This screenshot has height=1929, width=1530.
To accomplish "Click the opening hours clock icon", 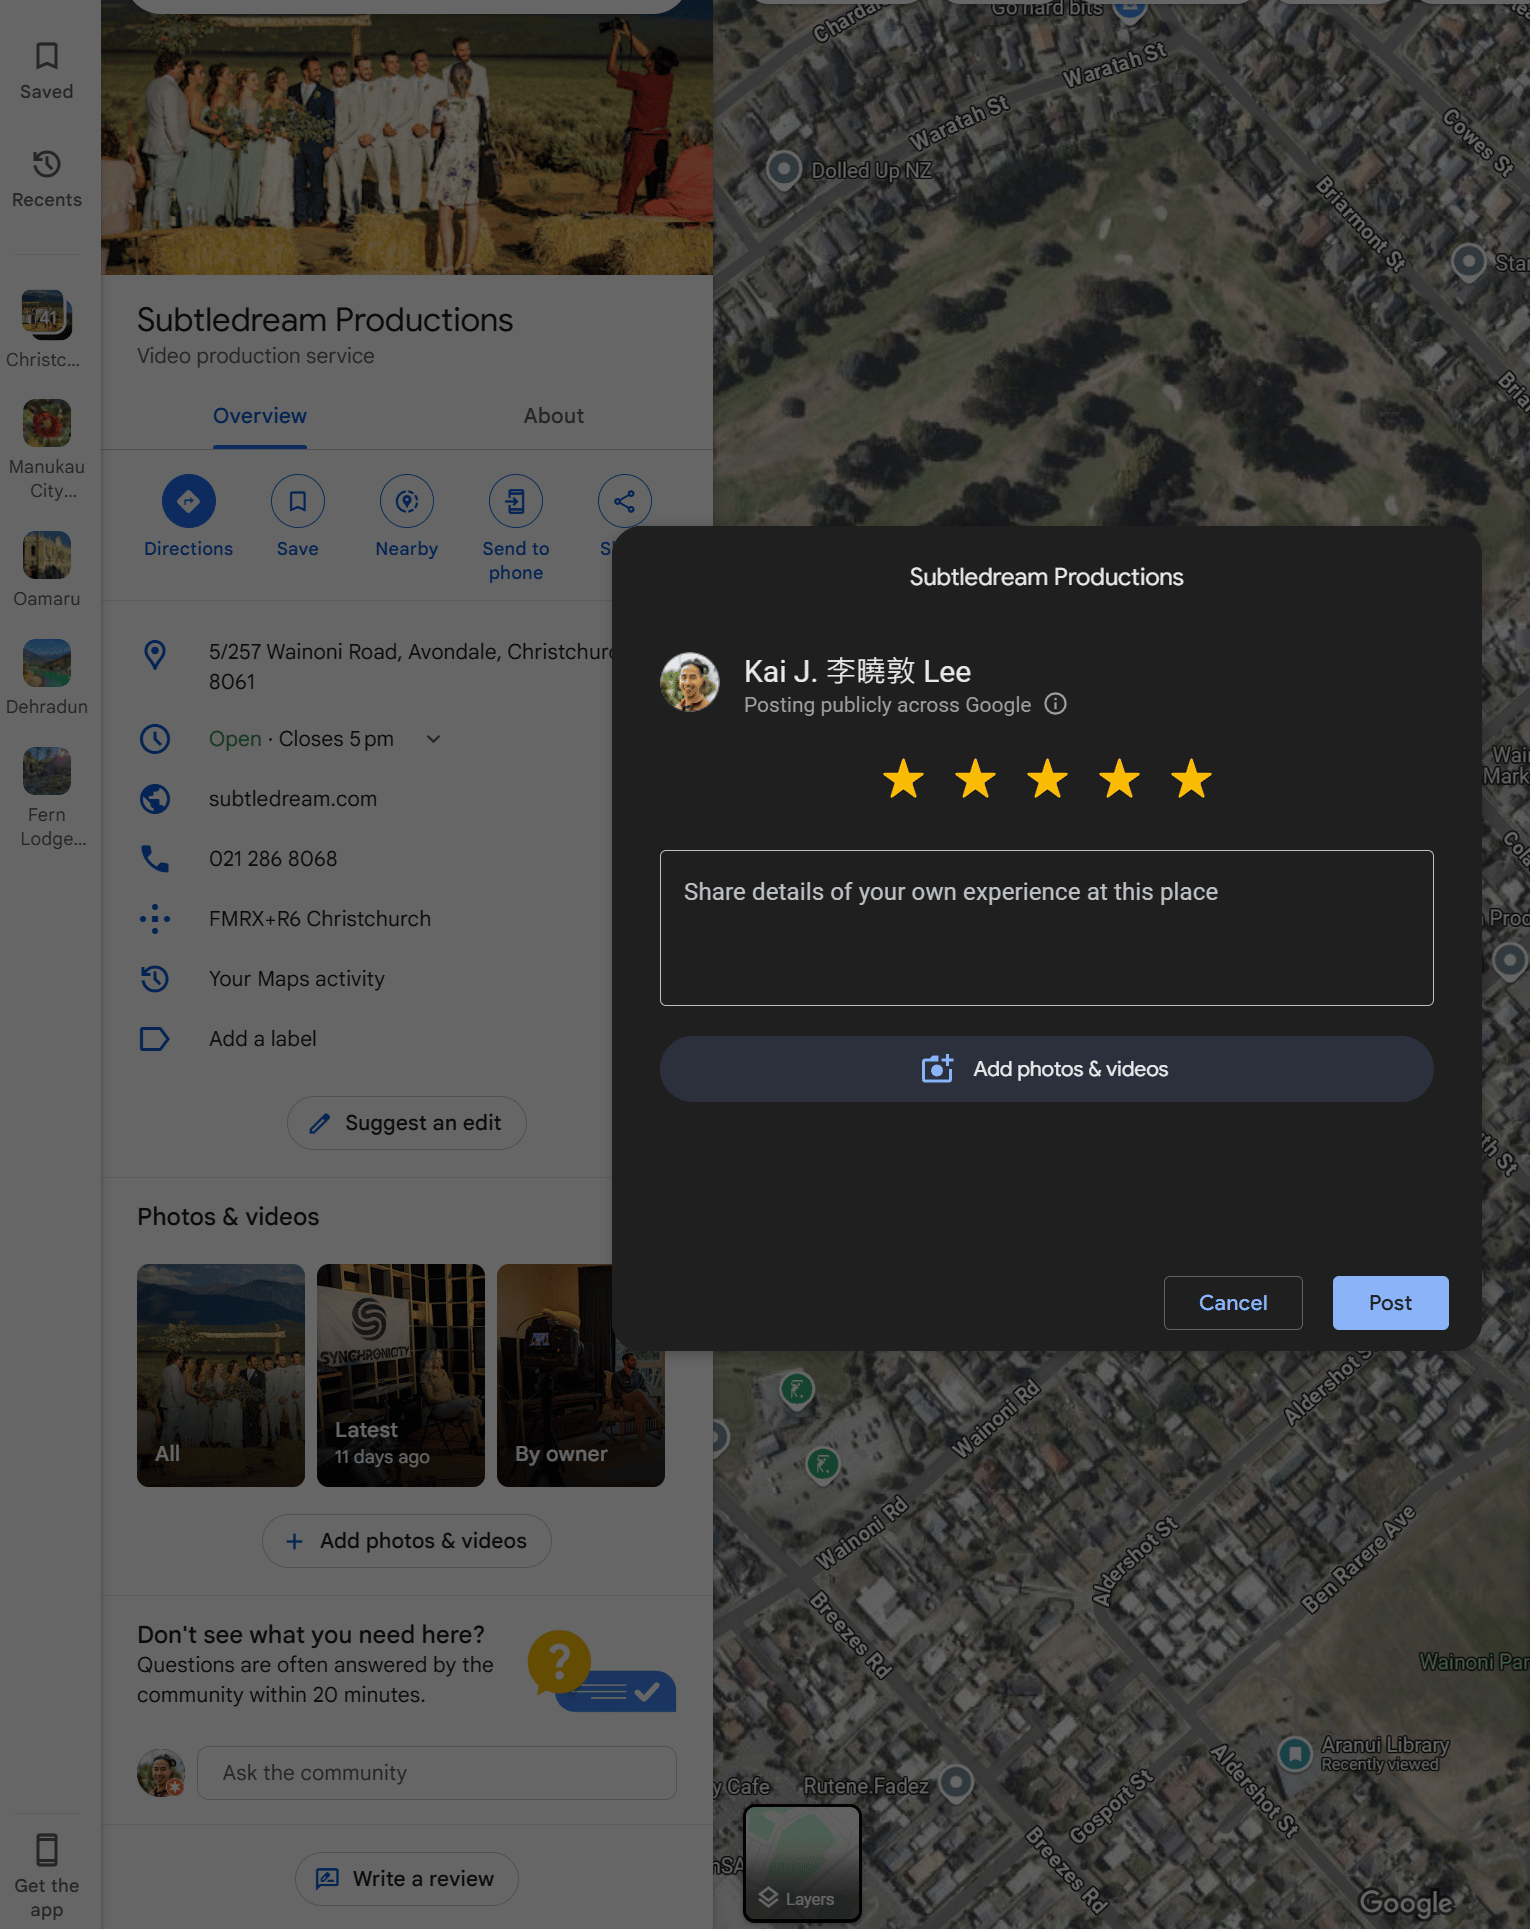I will (x=155, y=739).
